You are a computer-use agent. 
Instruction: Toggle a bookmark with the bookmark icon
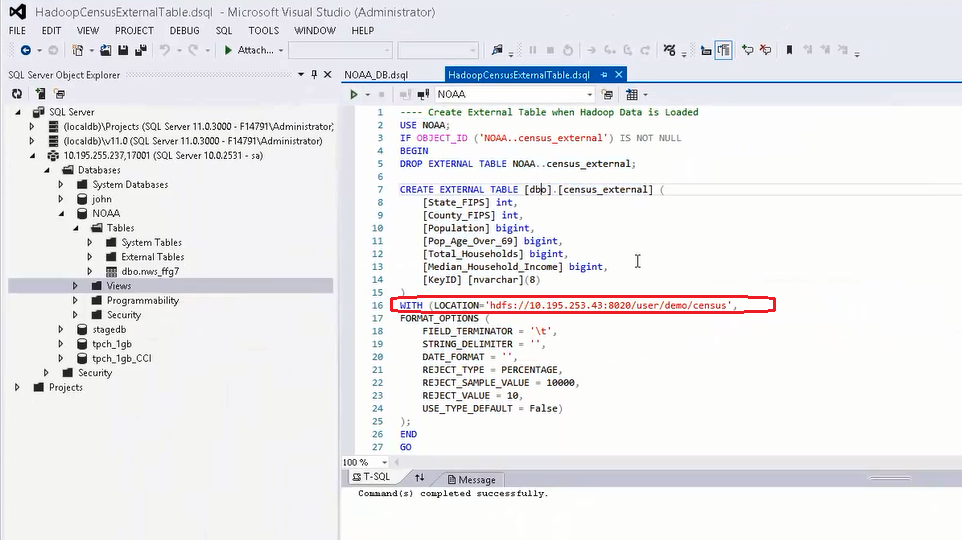[790, 50]
